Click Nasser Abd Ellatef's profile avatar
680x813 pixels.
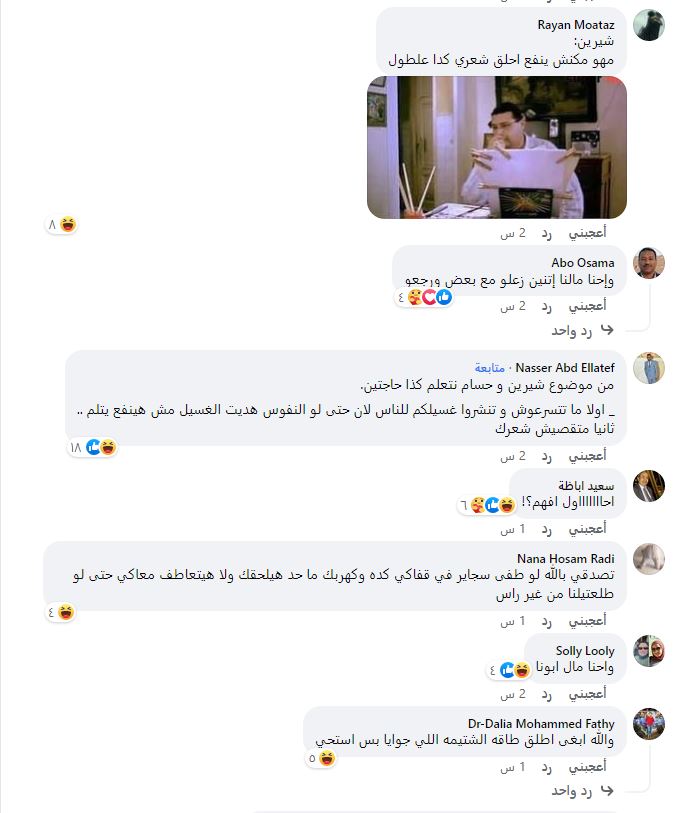coord(648,368)
